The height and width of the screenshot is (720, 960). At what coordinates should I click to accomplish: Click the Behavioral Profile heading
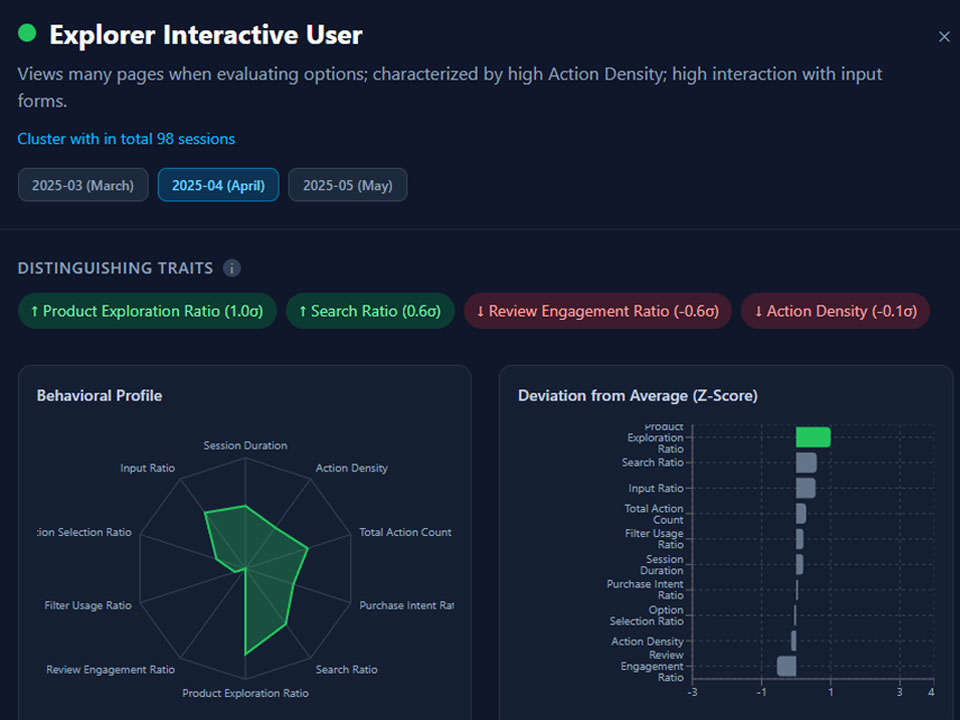[x=99, y=396]
